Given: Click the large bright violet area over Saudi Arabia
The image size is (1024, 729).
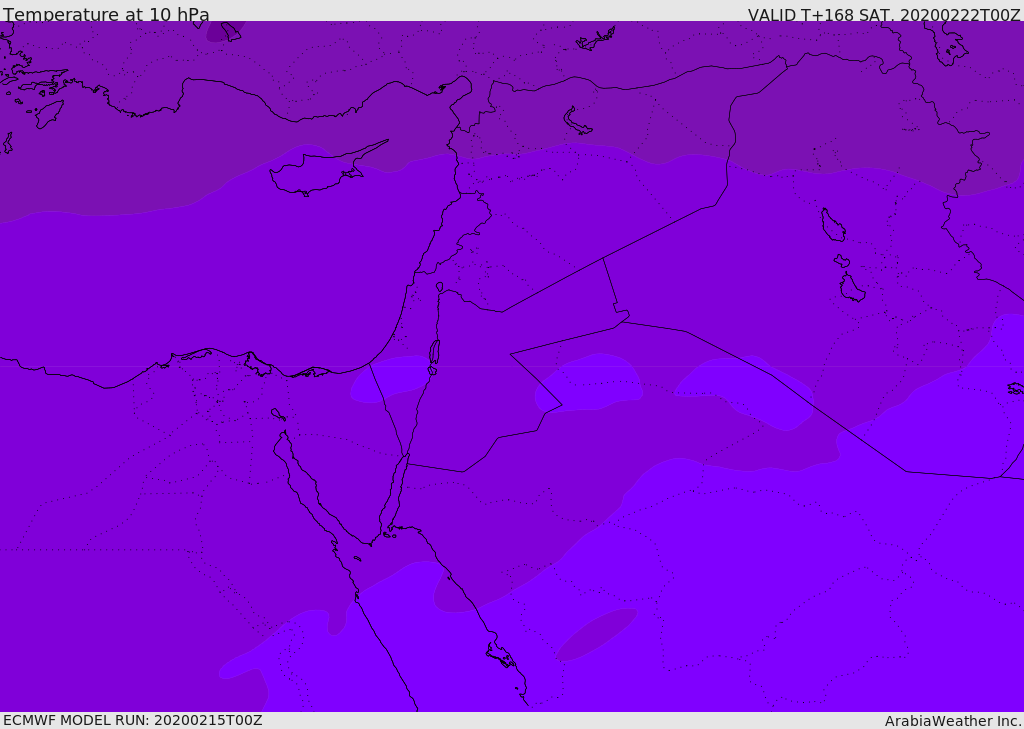Looking at the screenshot, I should 751,588.
